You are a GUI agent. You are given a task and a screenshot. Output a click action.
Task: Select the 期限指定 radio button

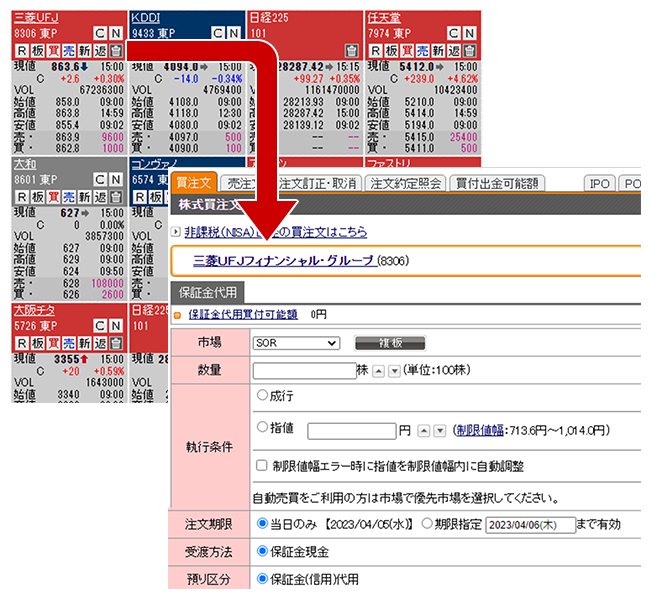point(427,523)
